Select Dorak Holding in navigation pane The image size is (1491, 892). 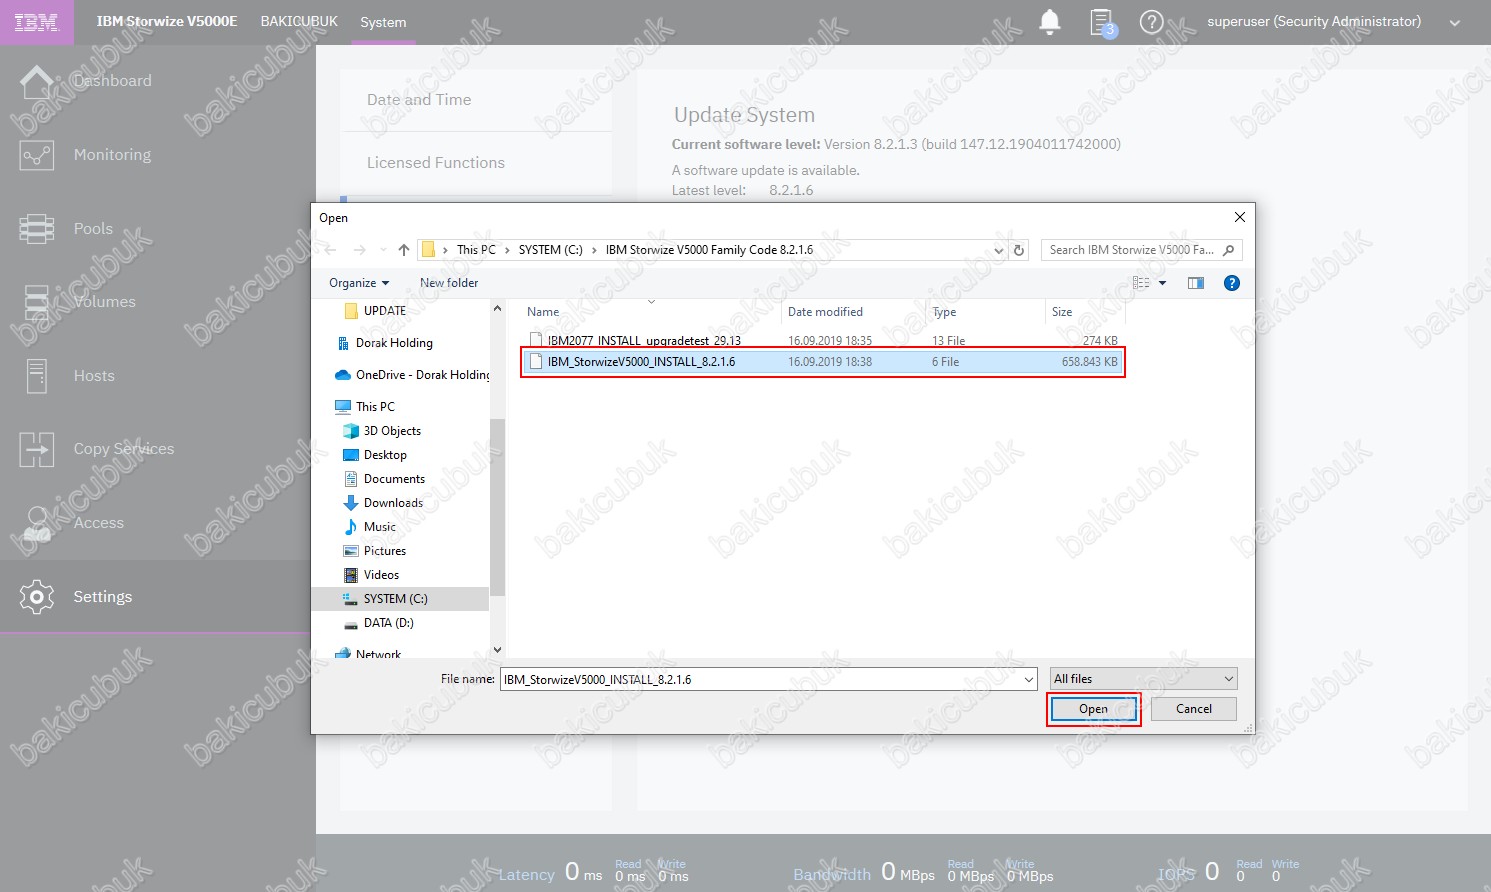pyautogui.click(x=394, y=343)
